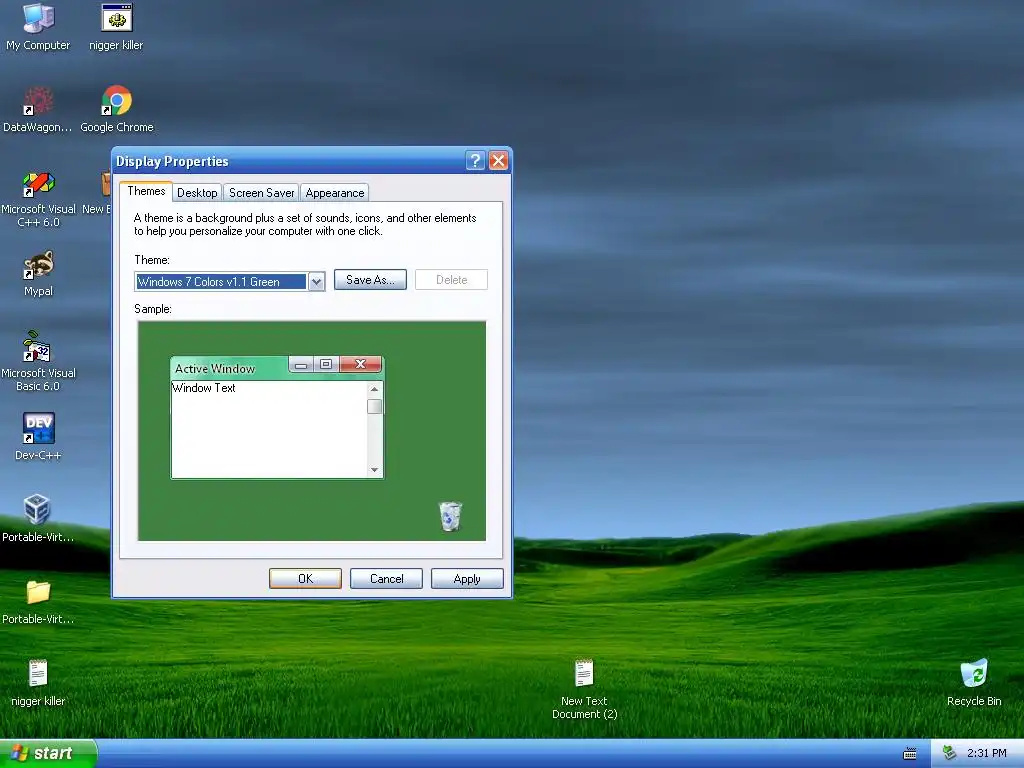1024x768 pixels.
Task: Click the help question mark in Display Properties
Action: click(475, 161)
